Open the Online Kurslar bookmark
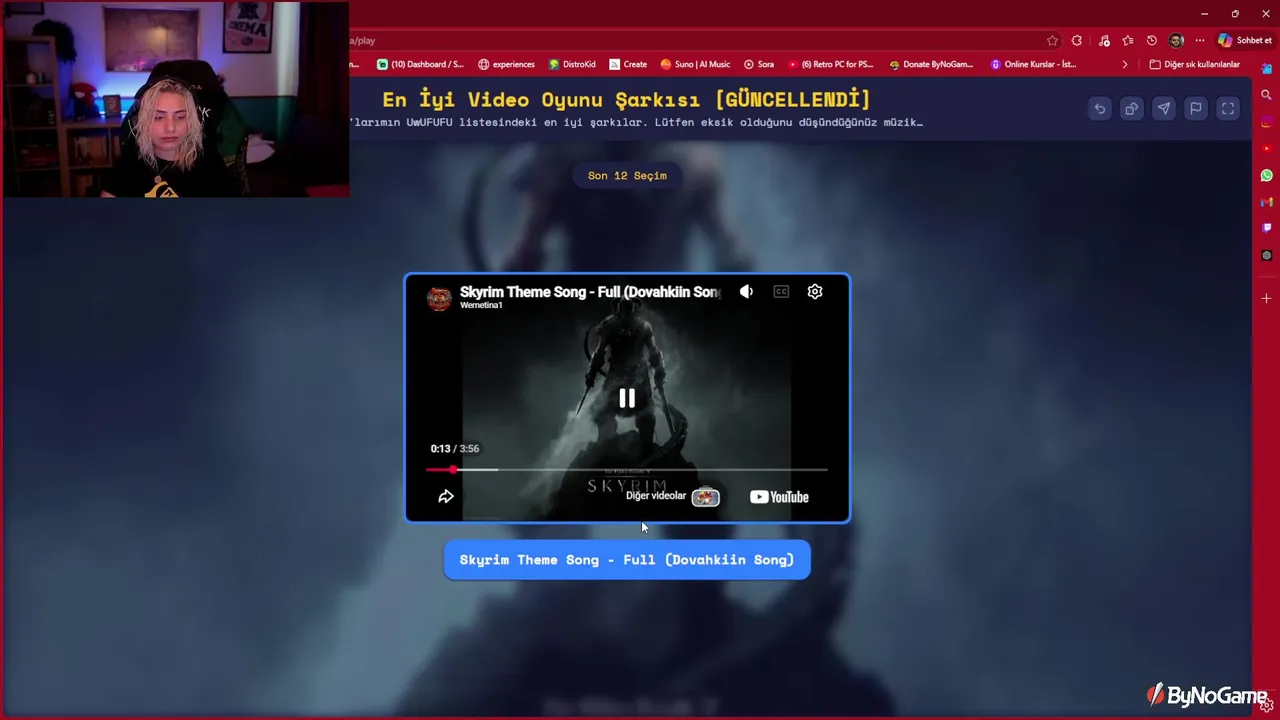Screen dimensions: 1280x720 point(1034,64)
